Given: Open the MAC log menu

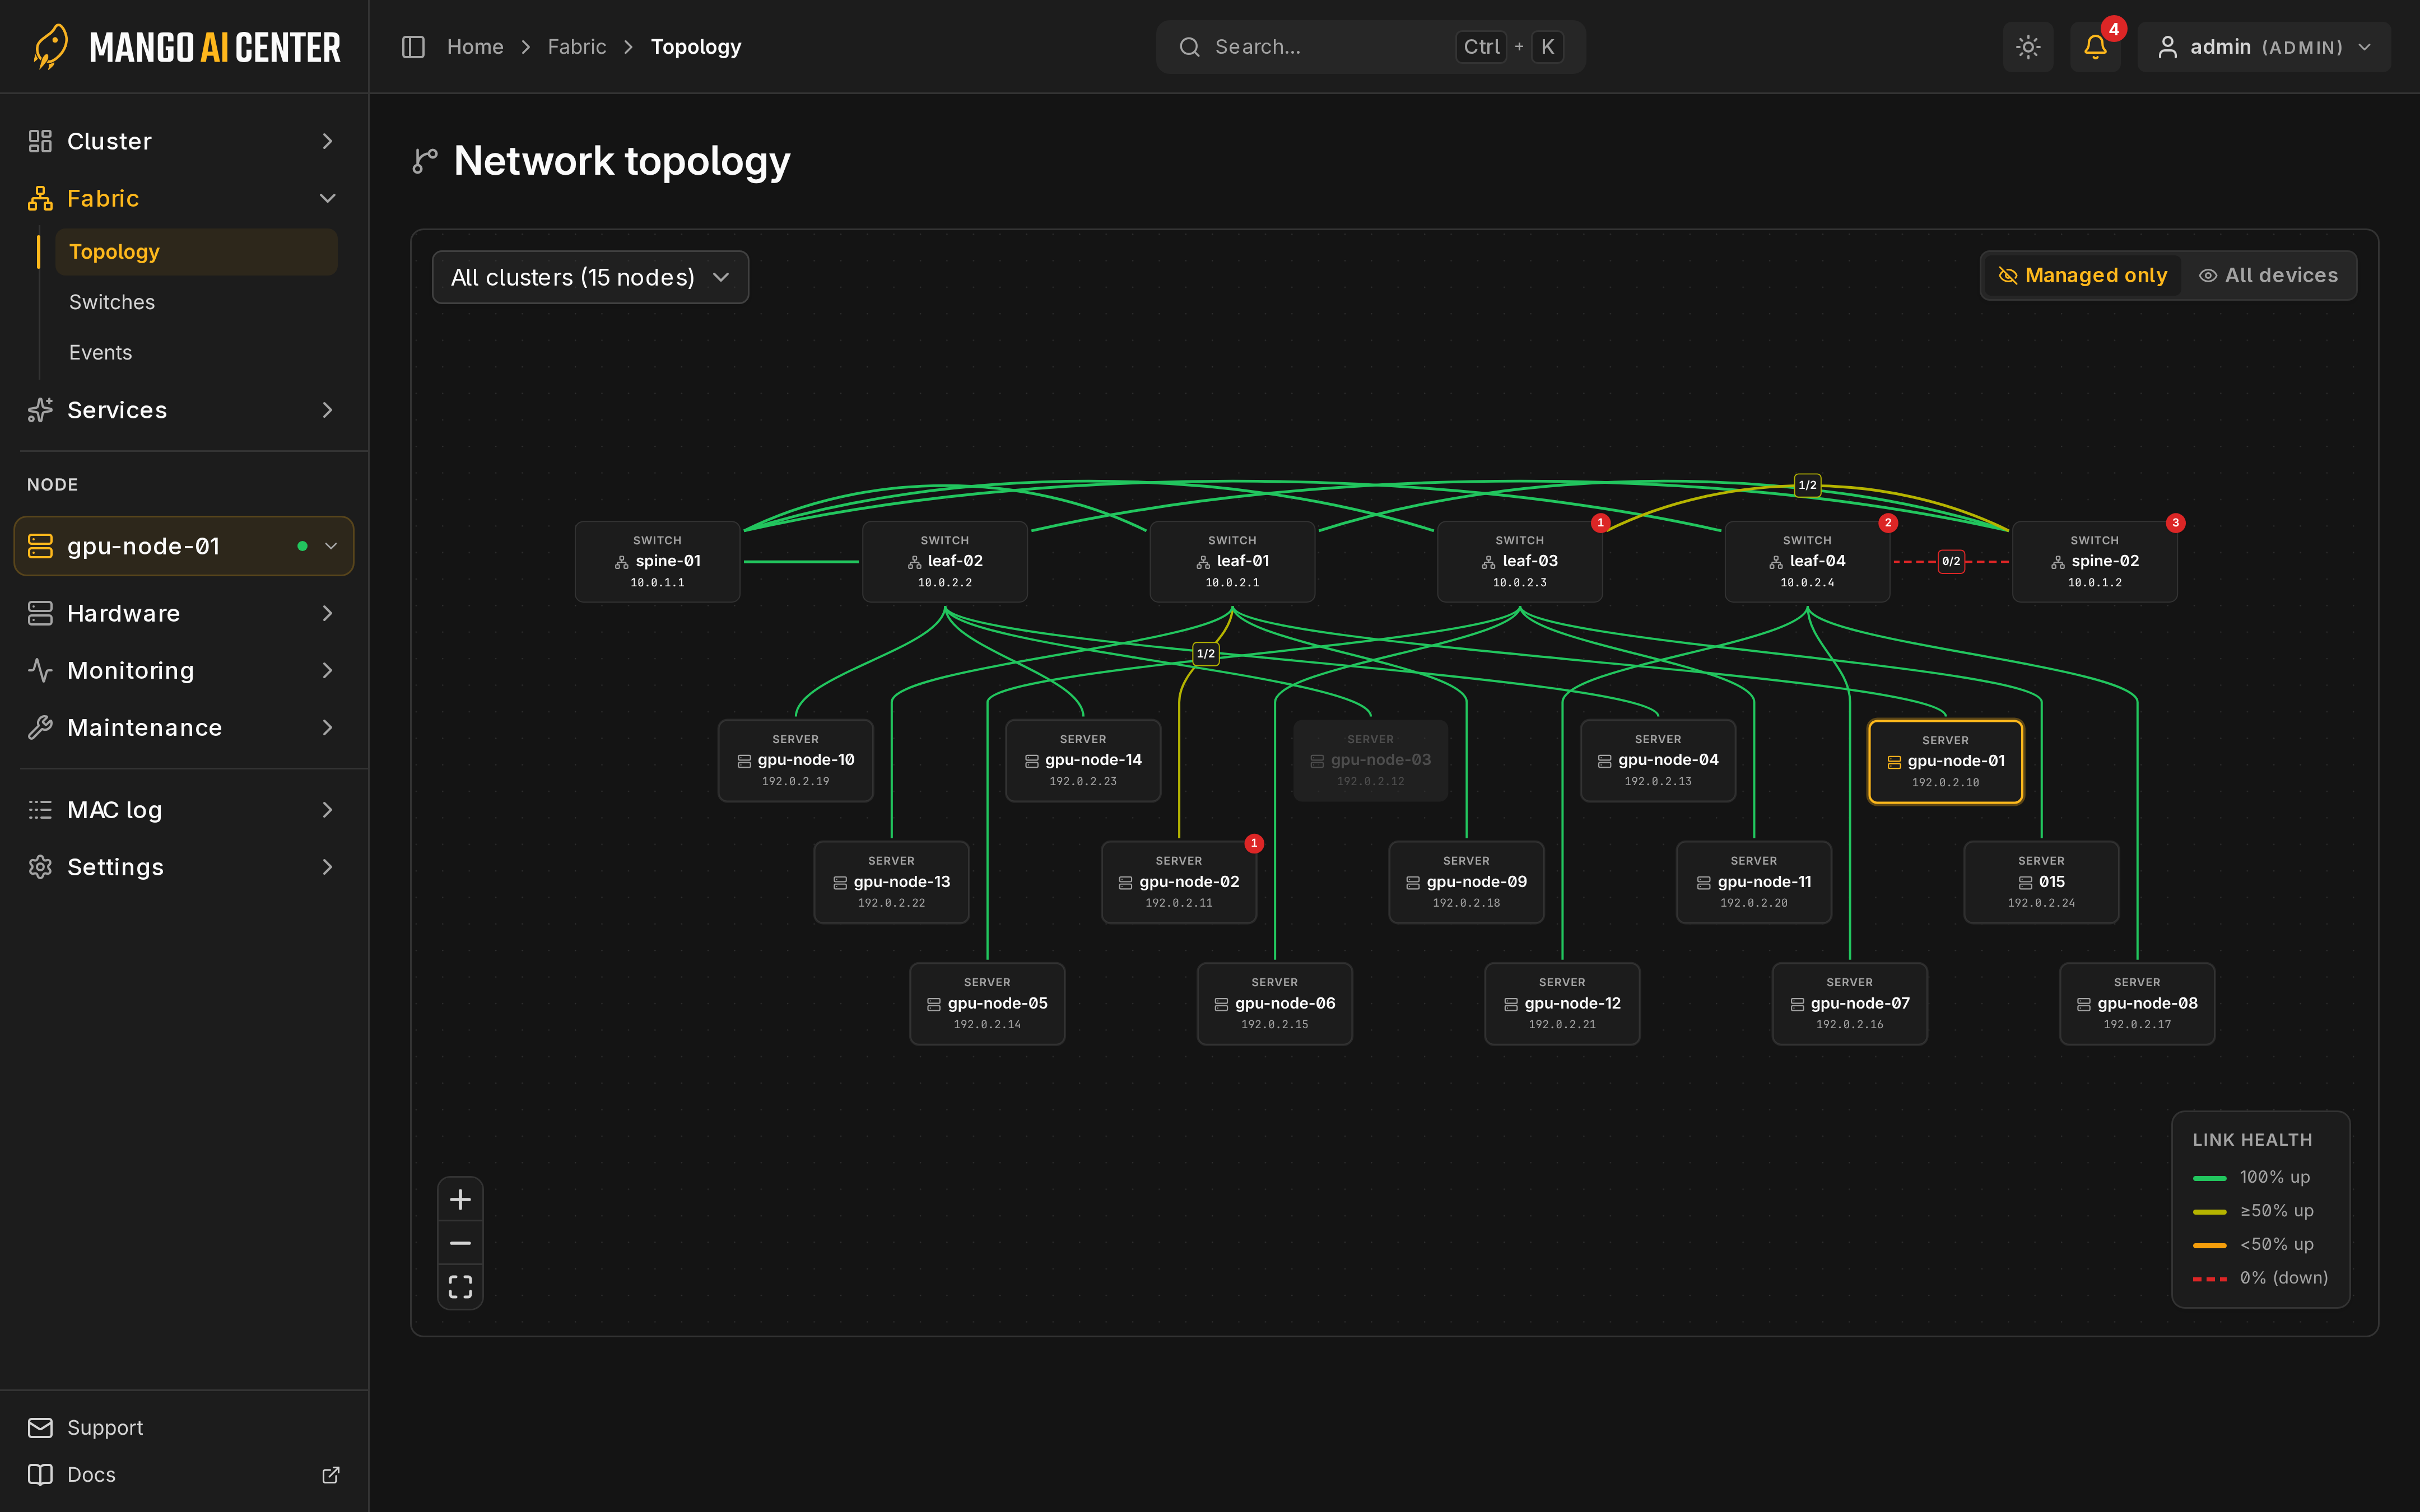Looking at the screenshot, I should click(184, 810).
